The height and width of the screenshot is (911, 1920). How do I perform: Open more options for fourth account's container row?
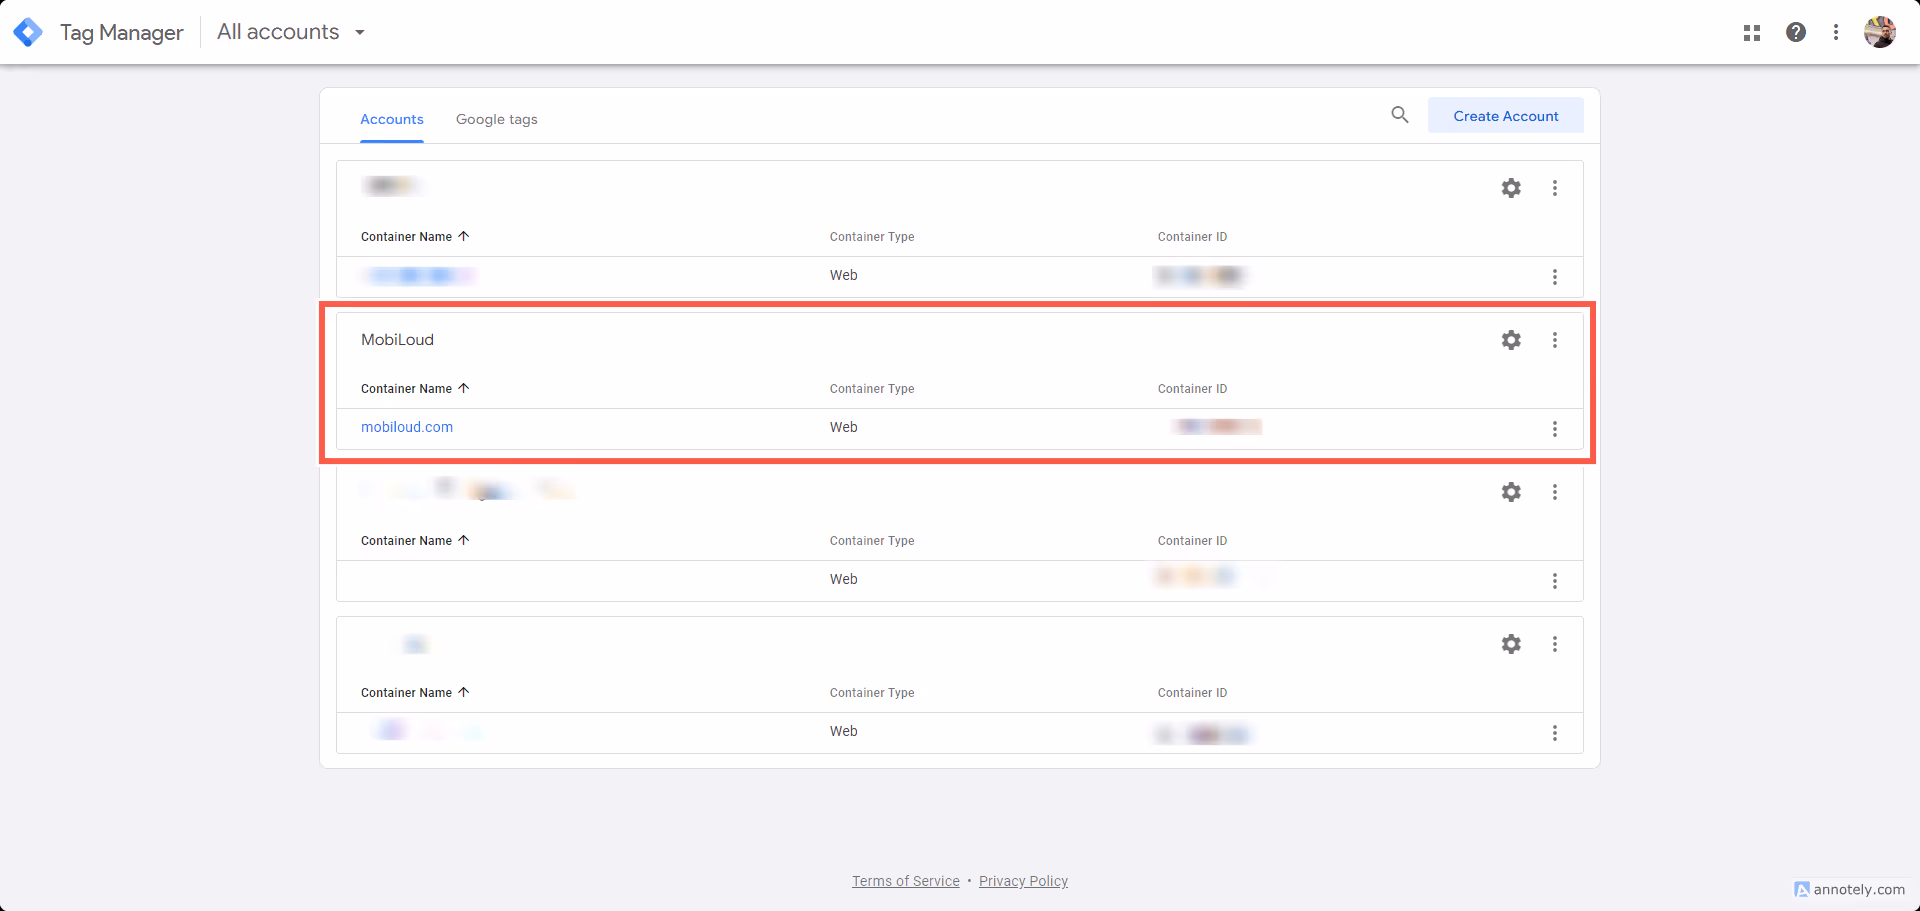[x=1555, y=733]
